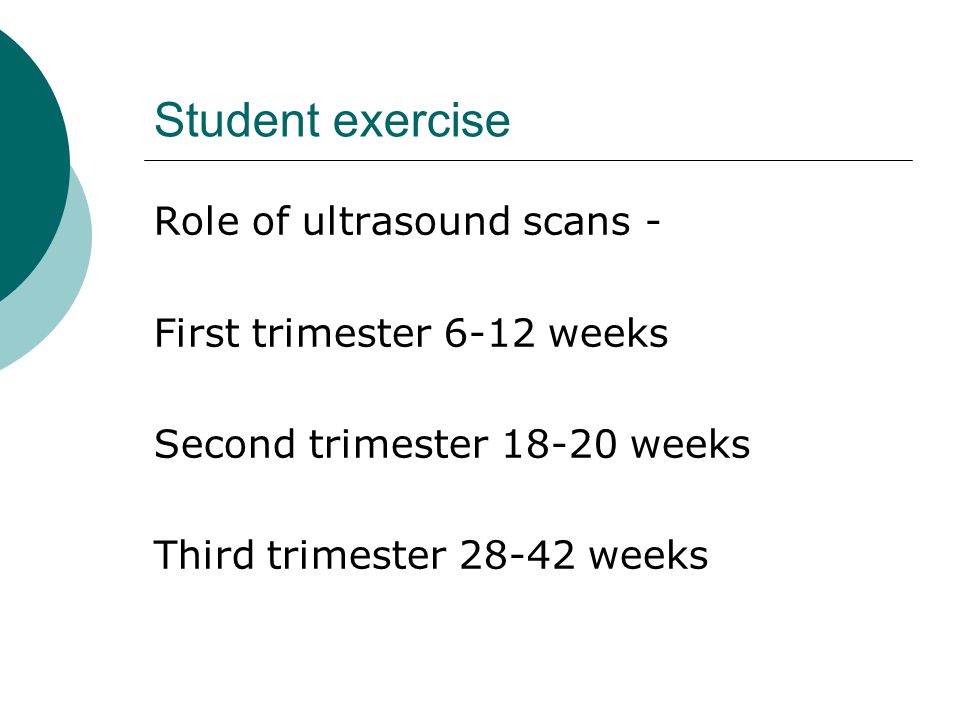The width and height of the screenshot is (960, 720).
Task: Select the word First
Action: click(x=197, y=333)
